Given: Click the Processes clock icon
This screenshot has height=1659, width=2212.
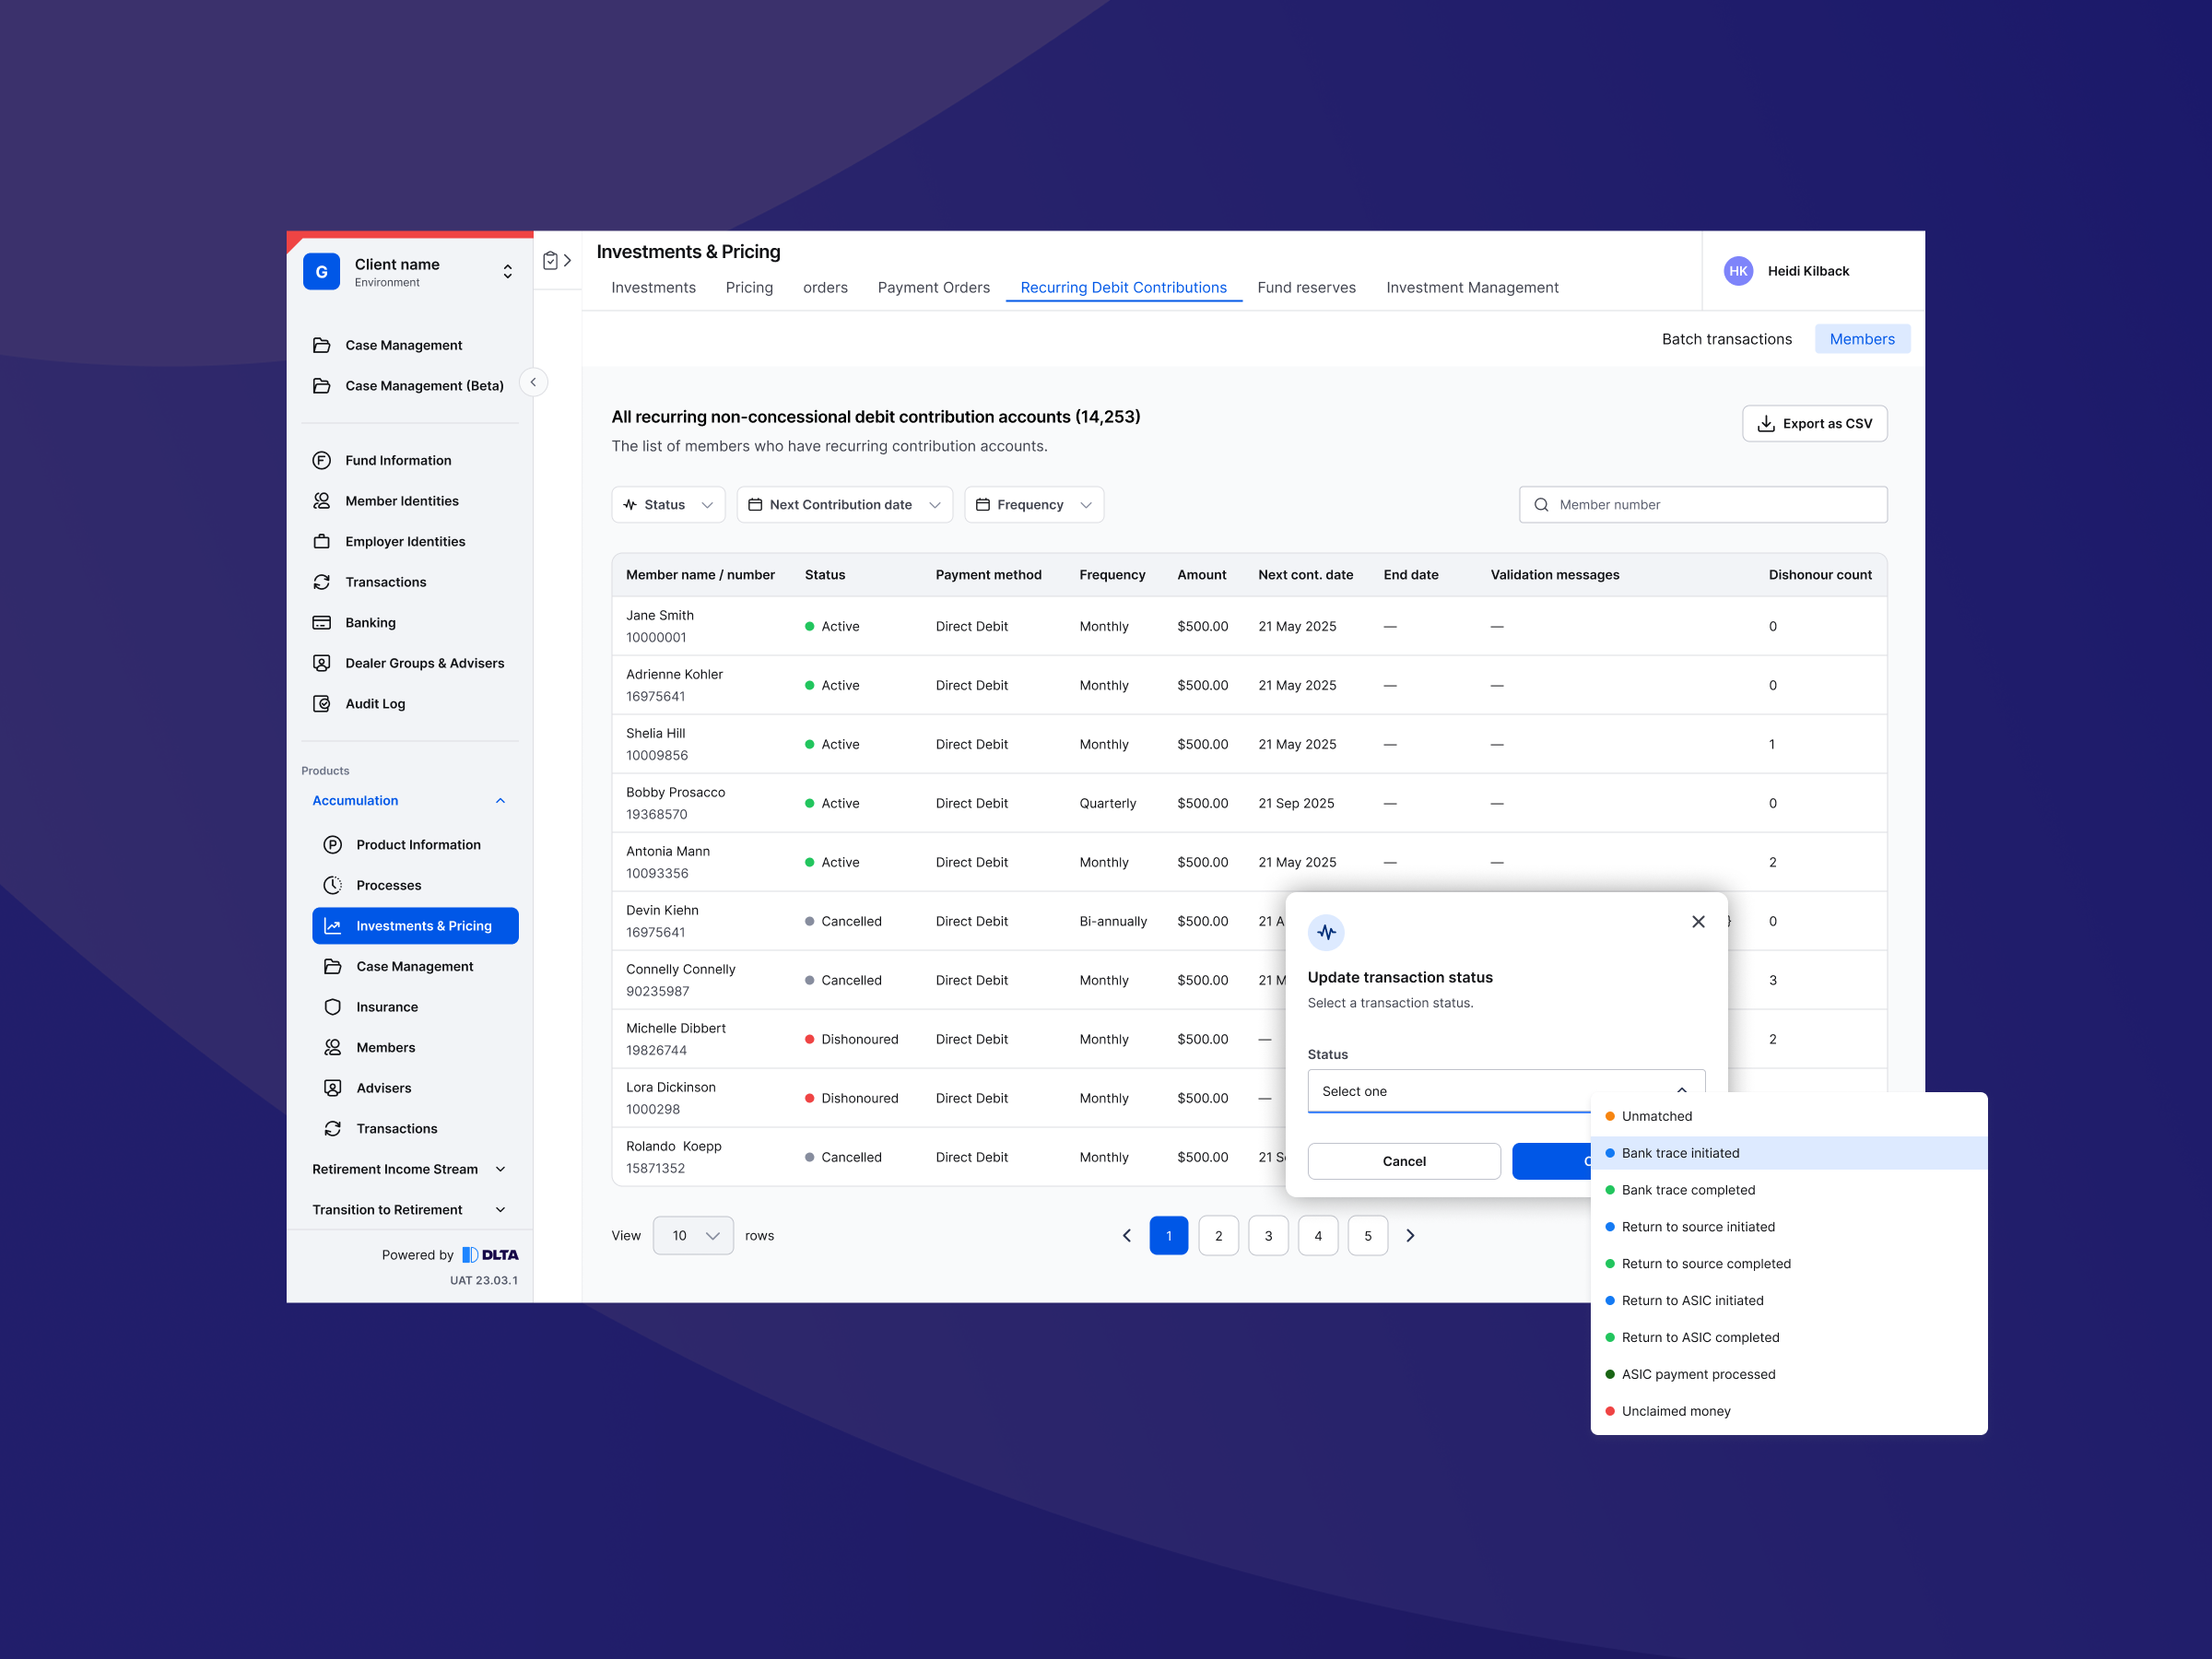Looking at the screenshot, I should click(333, 885).
